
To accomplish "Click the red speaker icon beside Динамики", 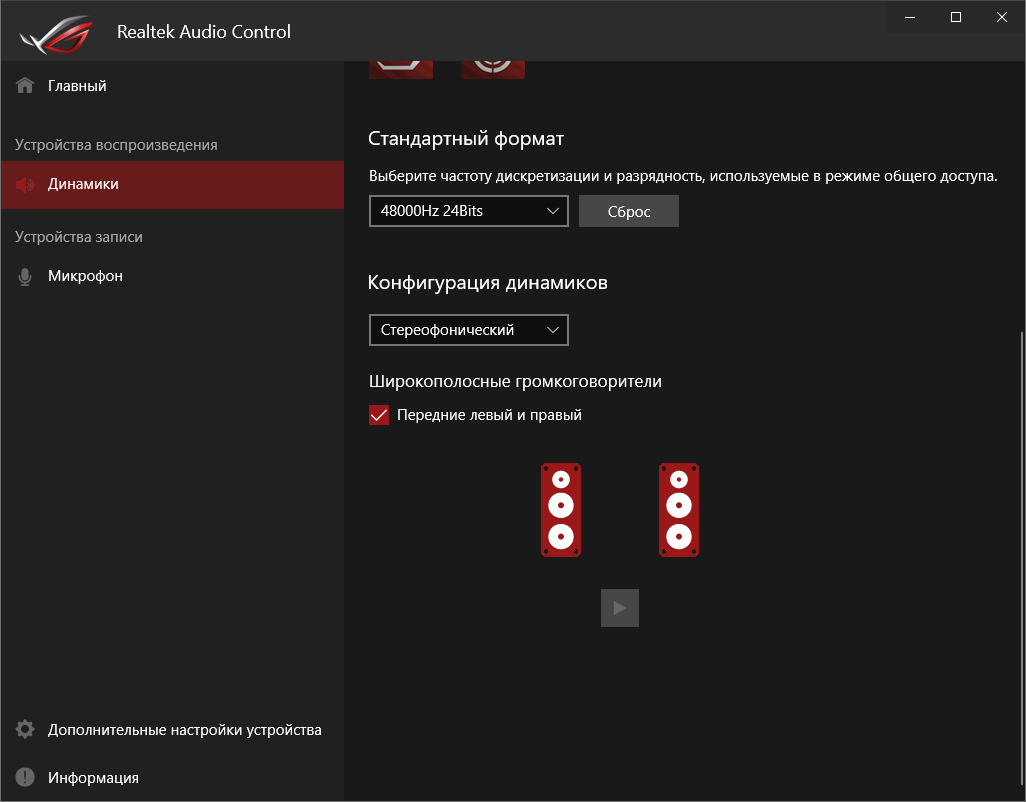I will point(25,184).
